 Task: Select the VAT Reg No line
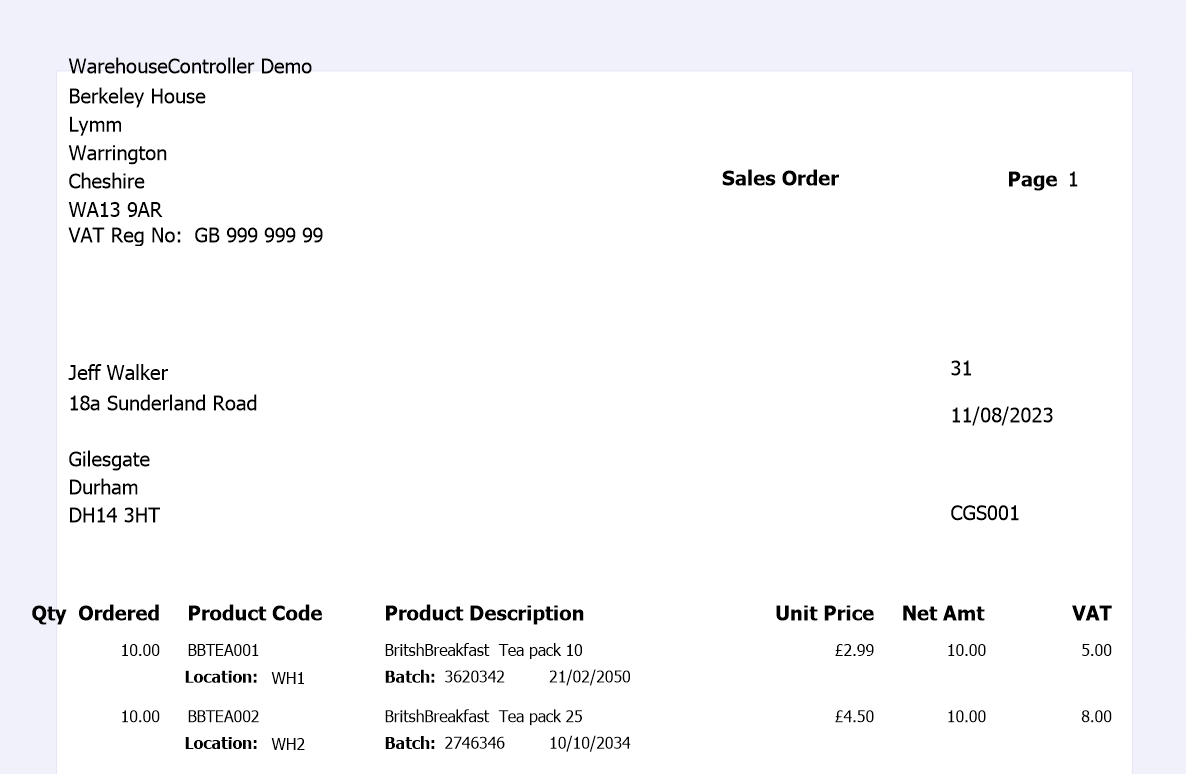(195, 236)
